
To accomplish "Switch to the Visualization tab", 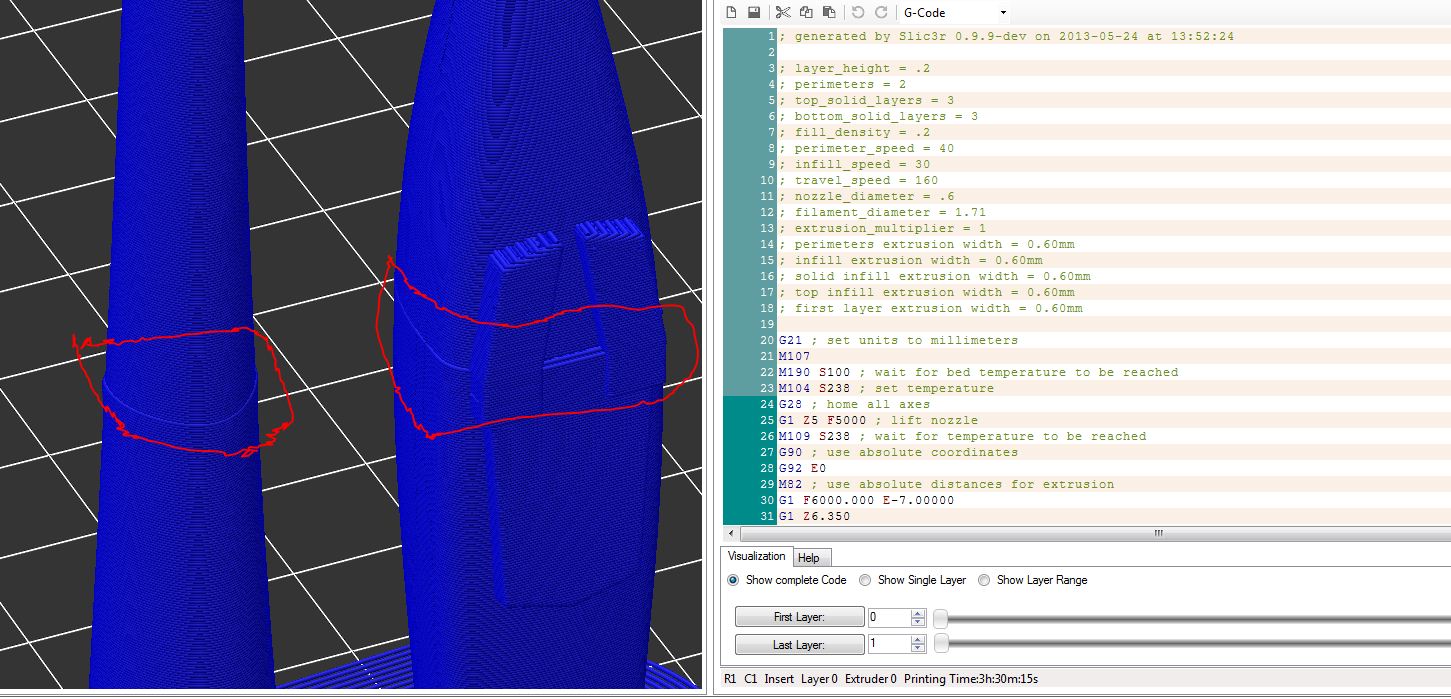I will pyautogui.click(x=756, y=557).
